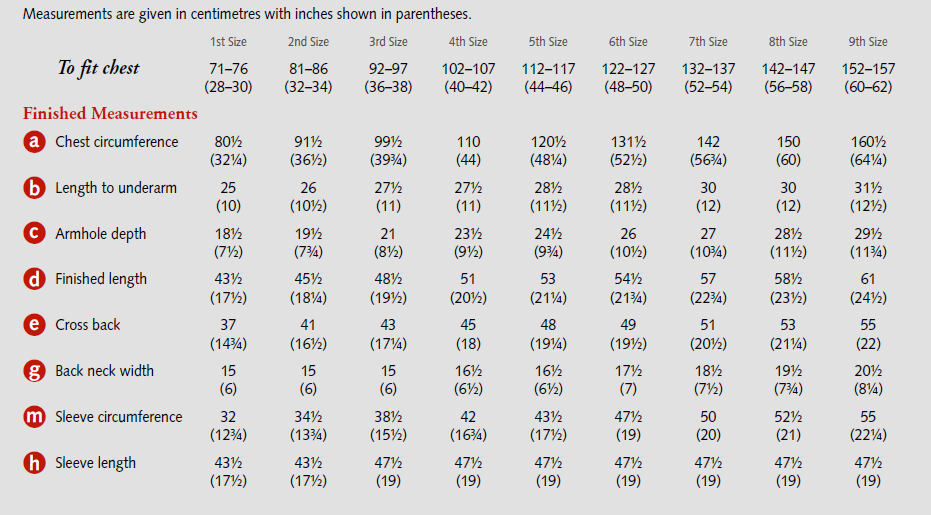
Task: Click the red 'b' Length to underarm icon
Action: coord(35,188)
